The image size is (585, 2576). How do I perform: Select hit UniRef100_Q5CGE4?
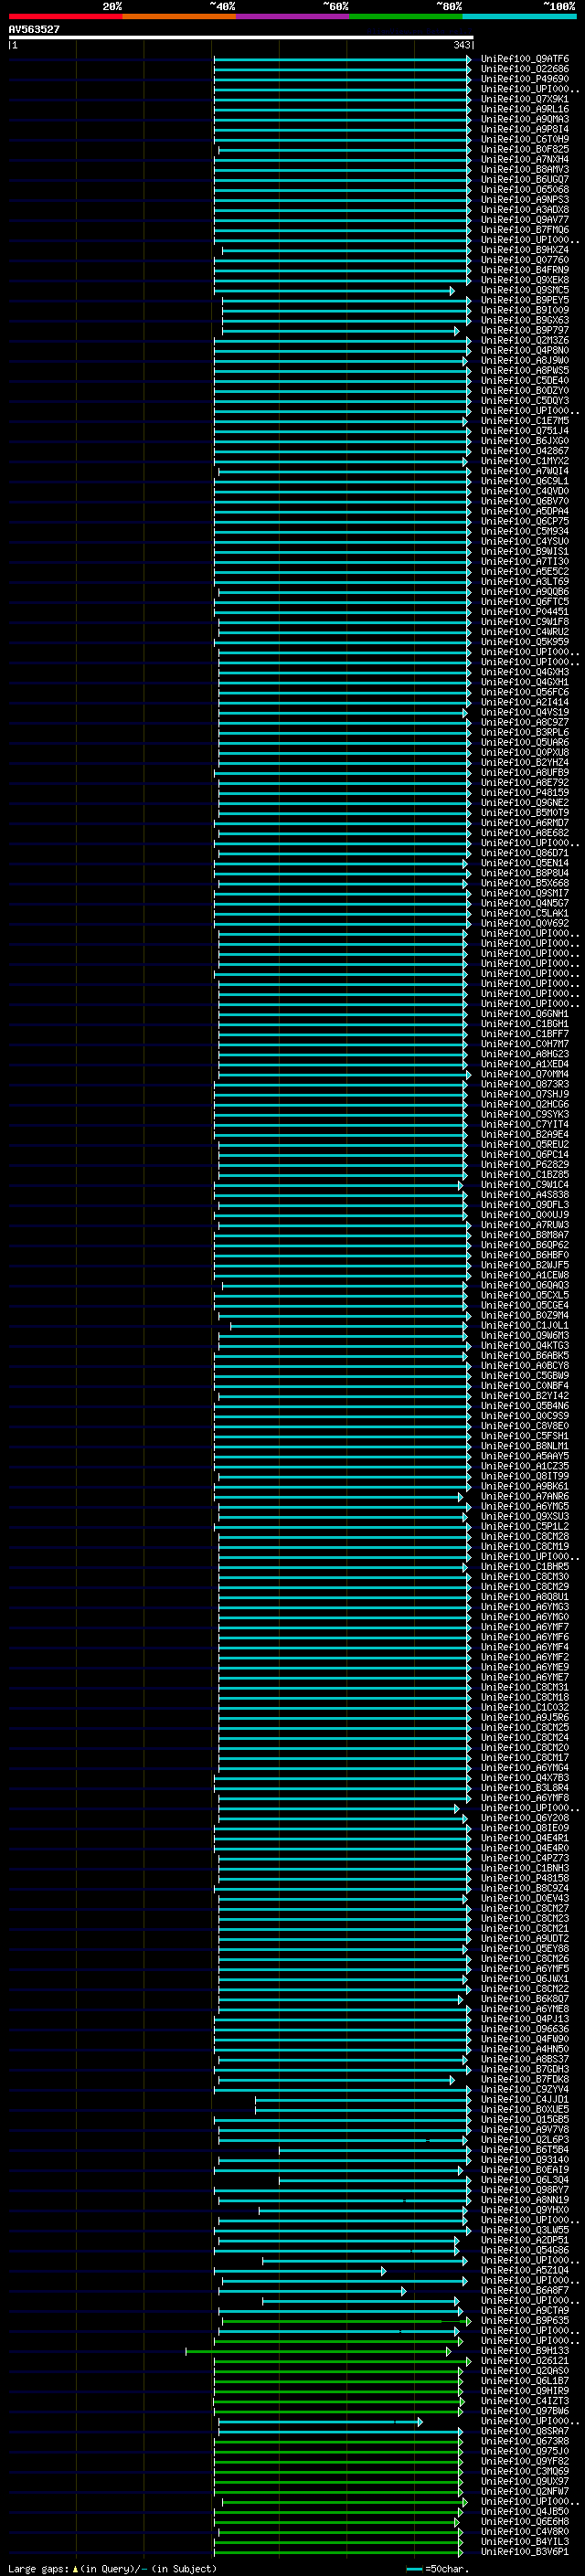coord(524,1305)
